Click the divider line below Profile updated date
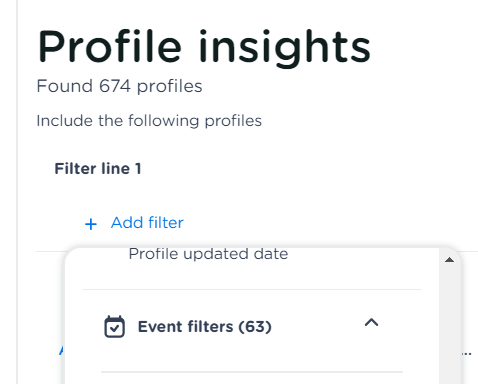 click(x=252, y=289)
